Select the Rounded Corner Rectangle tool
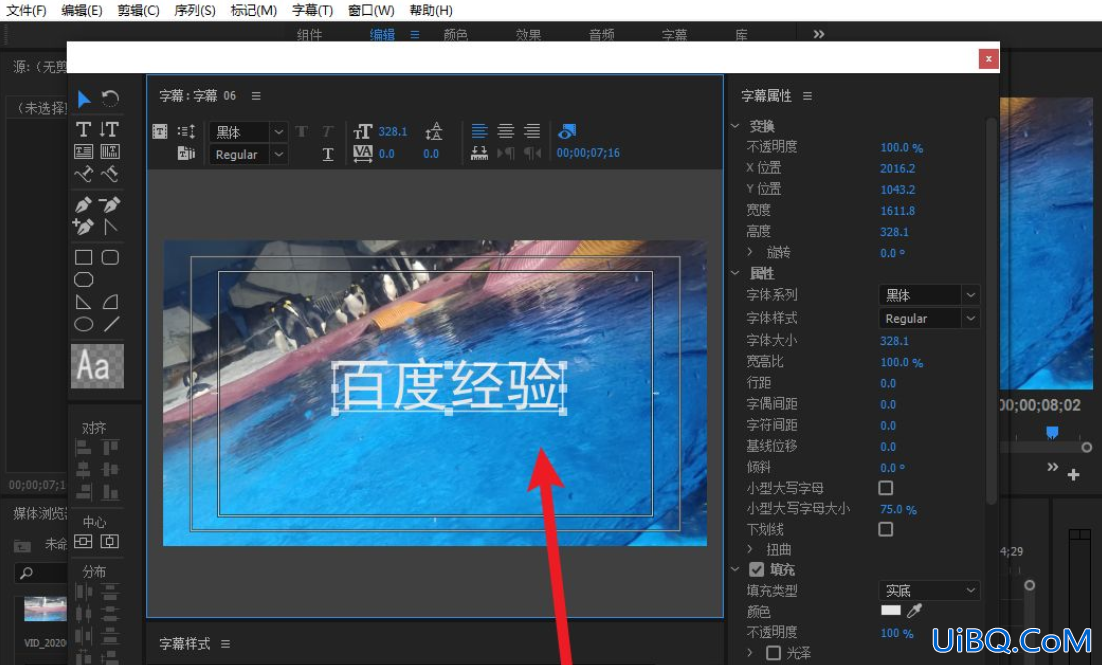 pos(110,257)
